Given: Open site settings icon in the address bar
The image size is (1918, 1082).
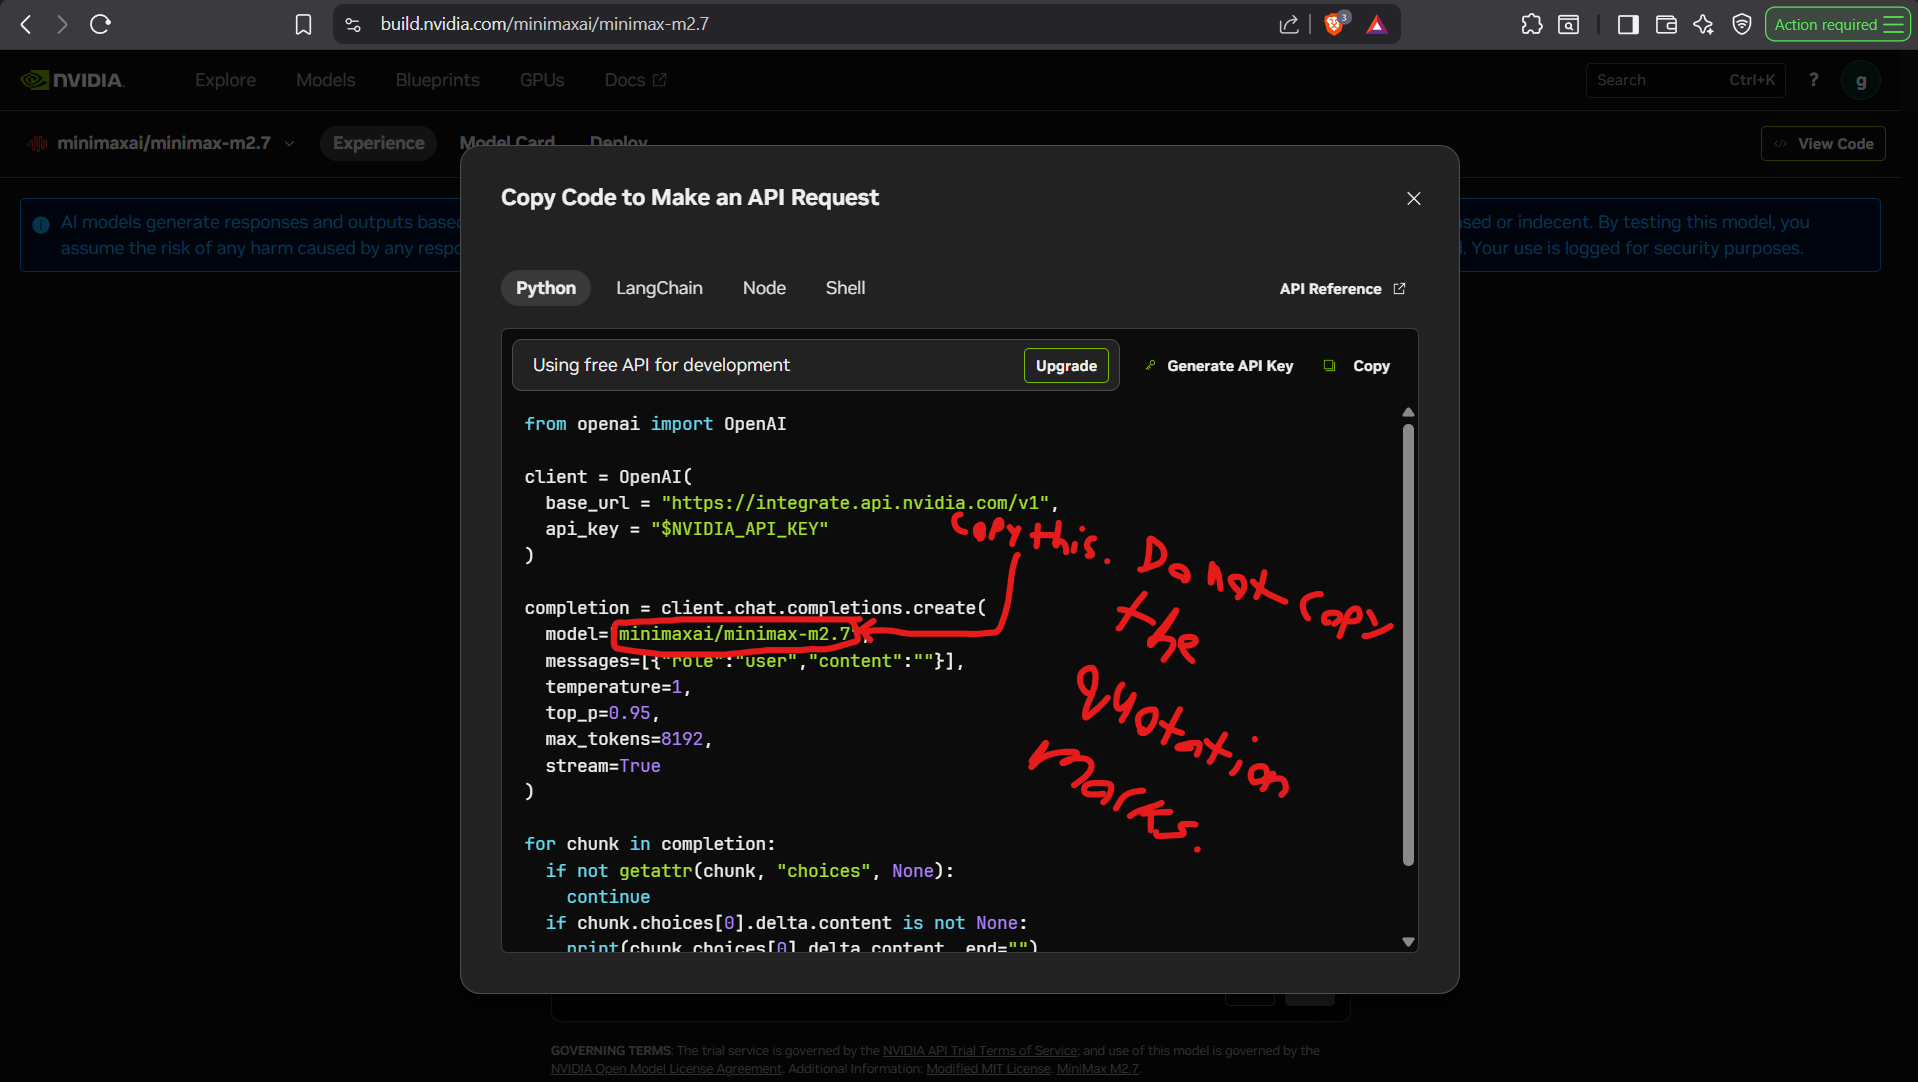Looking at the screenshot, I should click(x=353, y=24).
